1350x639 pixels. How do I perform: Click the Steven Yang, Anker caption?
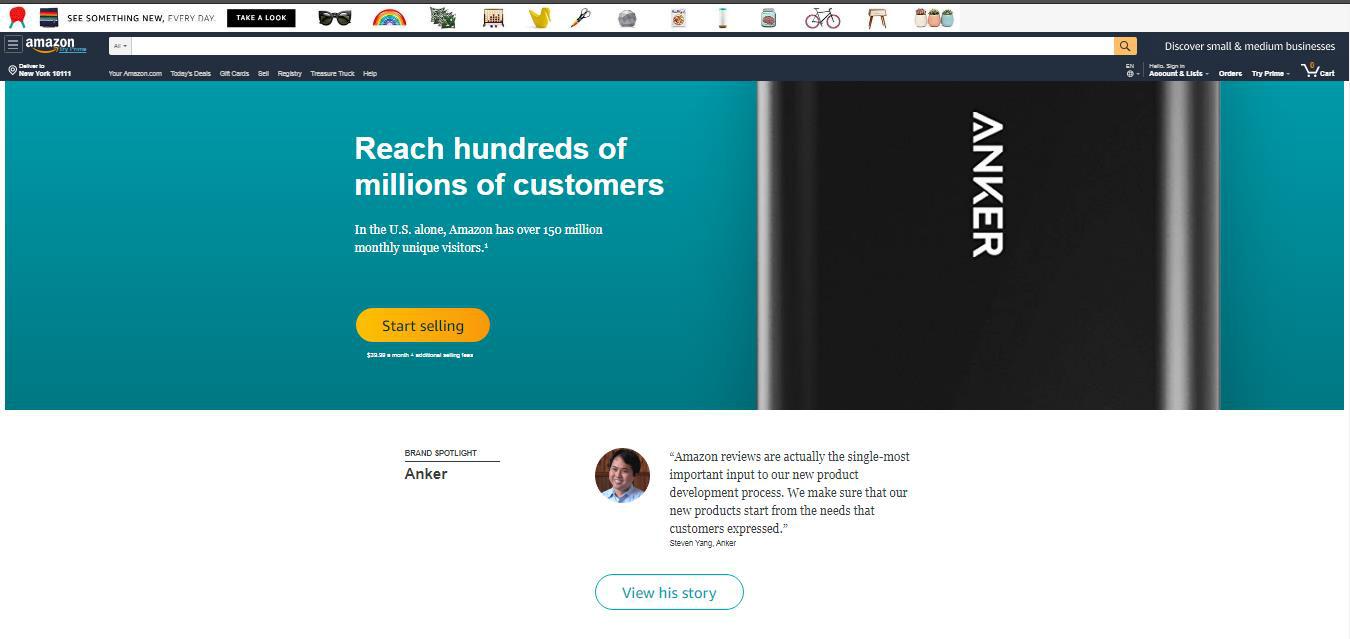click(x=703, y=543)
